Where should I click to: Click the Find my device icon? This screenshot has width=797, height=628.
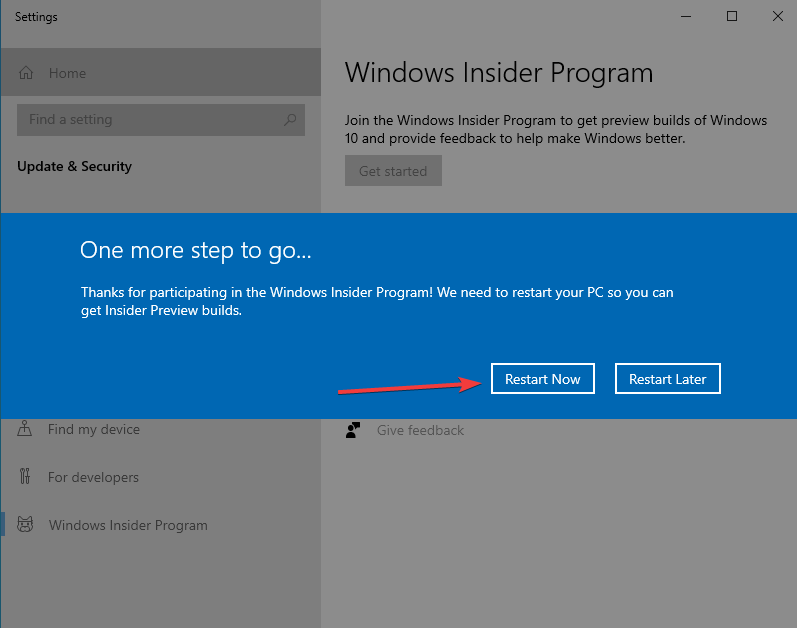click(24, 428)
